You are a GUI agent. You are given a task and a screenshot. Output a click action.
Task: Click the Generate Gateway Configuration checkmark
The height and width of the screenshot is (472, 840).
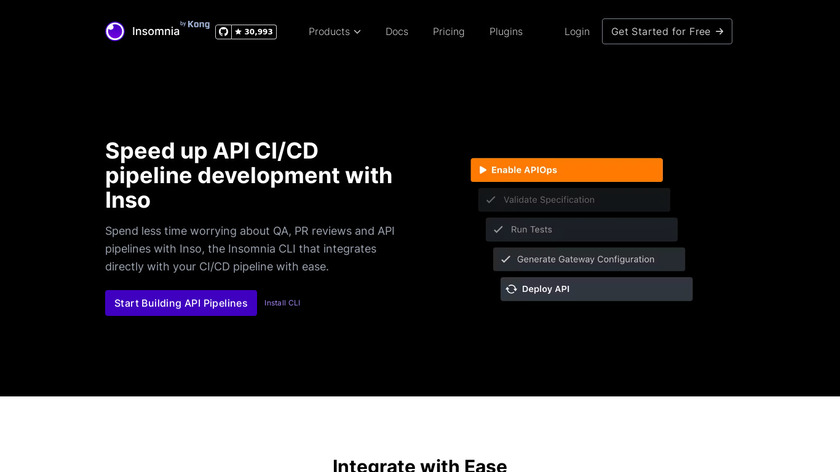[506, 259]
